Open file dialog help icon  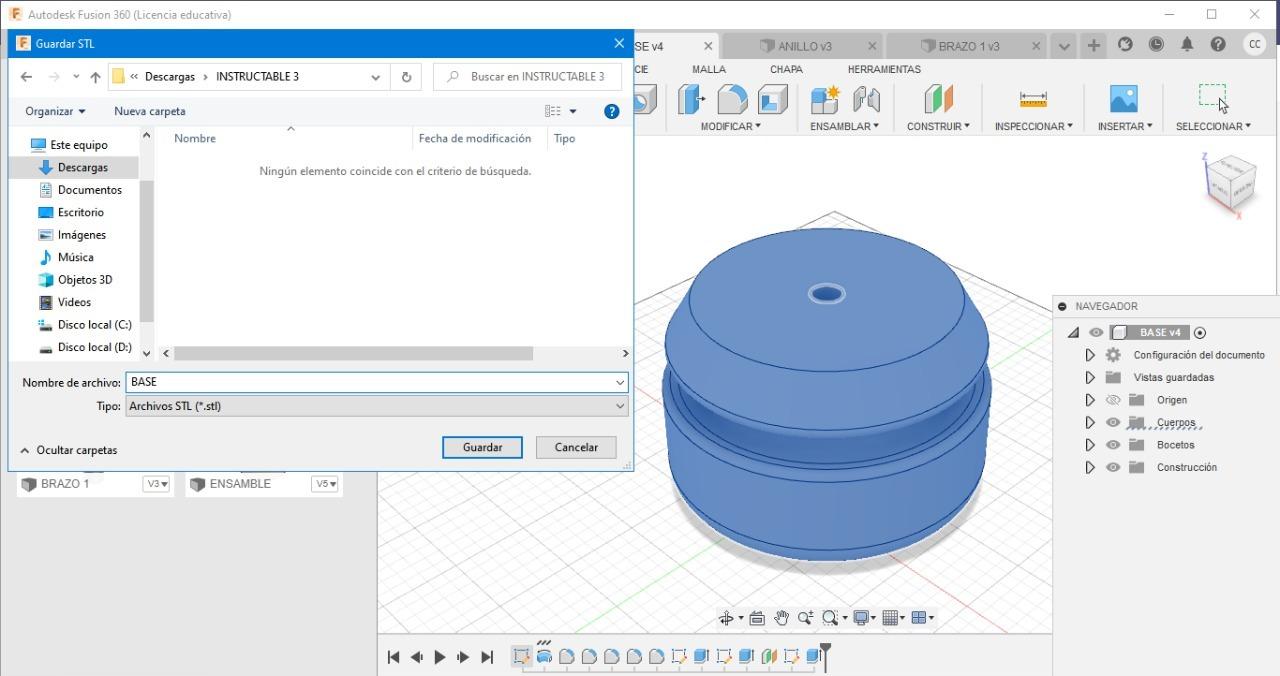pyautogui.click(x=612, y=111)
